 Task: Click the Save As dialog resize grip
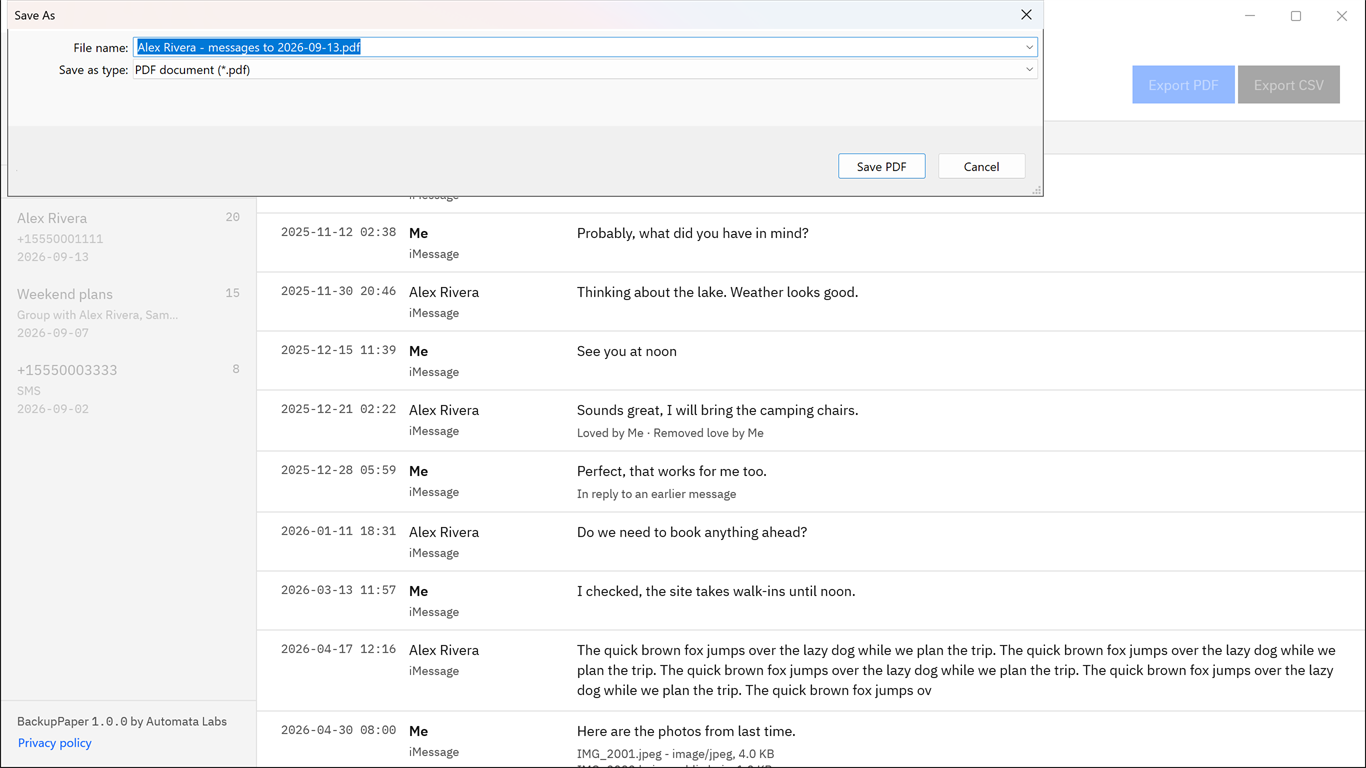(x=1036, y=190)
